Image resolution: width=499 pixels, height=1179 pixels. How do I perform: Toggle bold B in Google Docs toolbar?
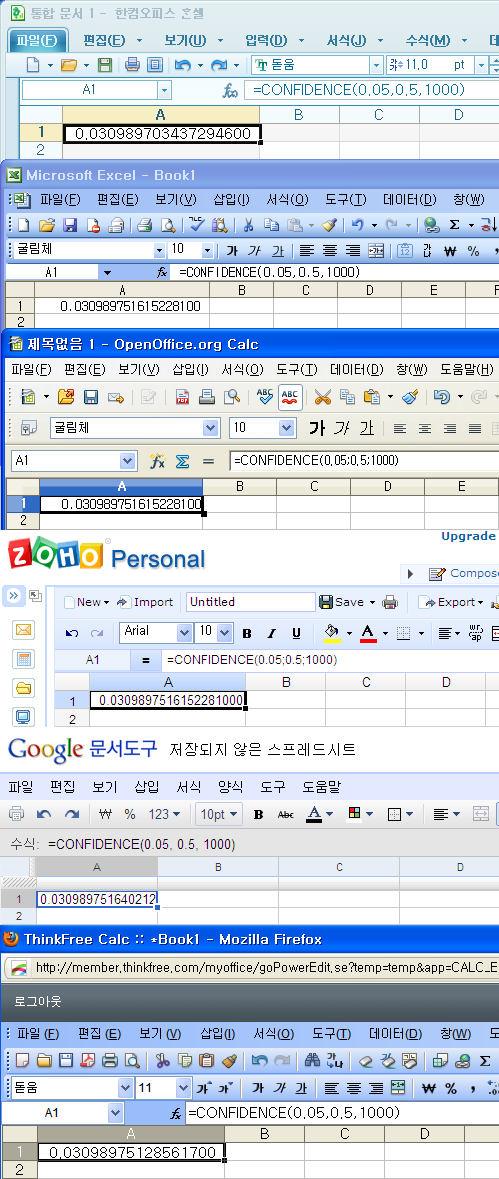pyautogui.click(x=259, y=814)
